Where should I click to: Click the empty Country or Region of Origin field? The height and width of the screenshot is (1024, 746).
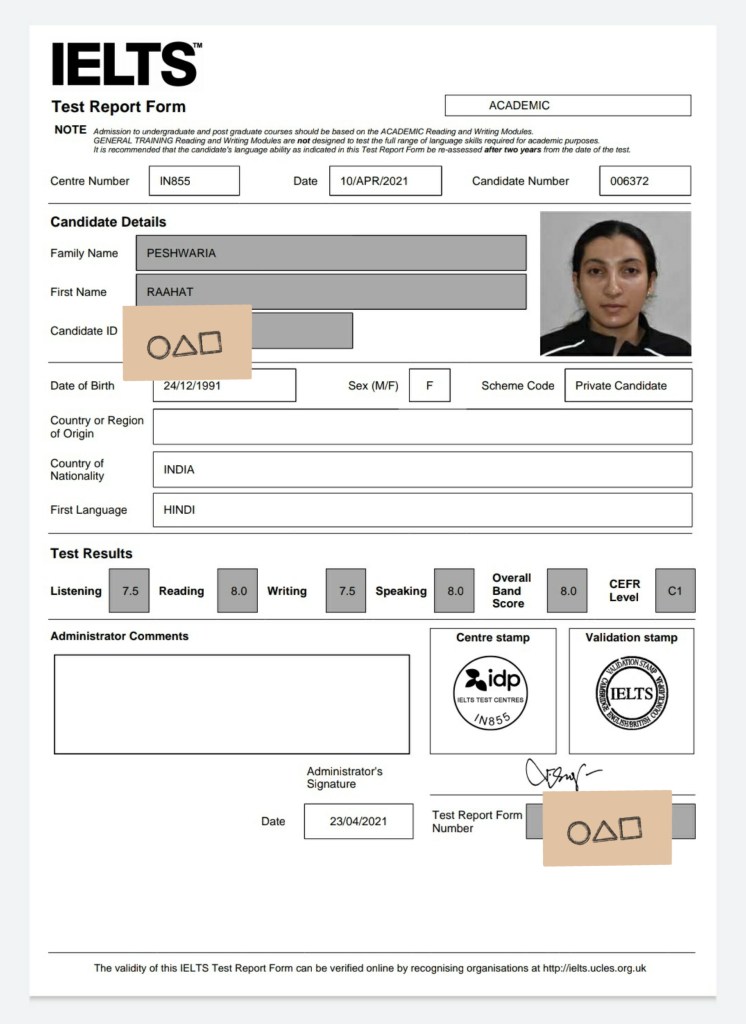click(422, 427)
